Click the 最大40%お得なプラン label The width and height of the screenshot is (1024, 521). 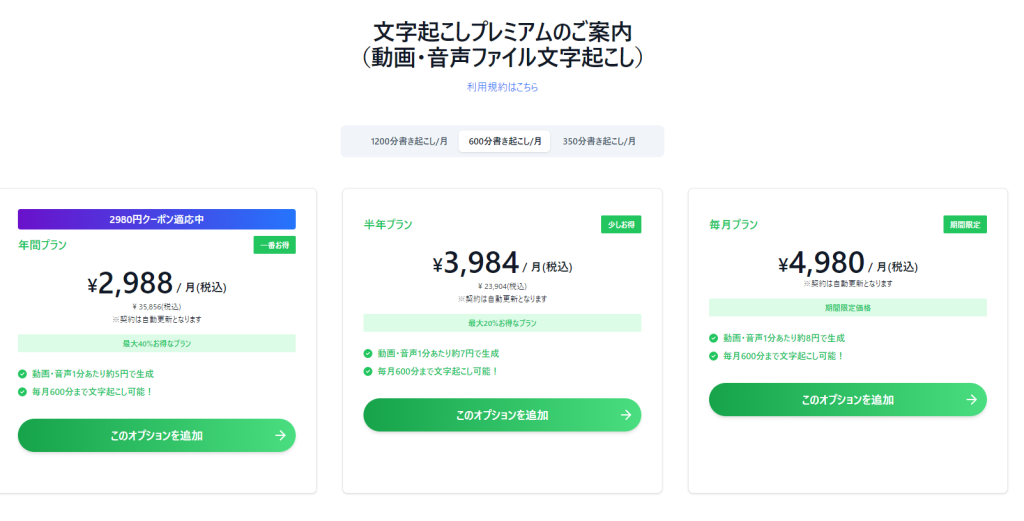tap(156, 343)
